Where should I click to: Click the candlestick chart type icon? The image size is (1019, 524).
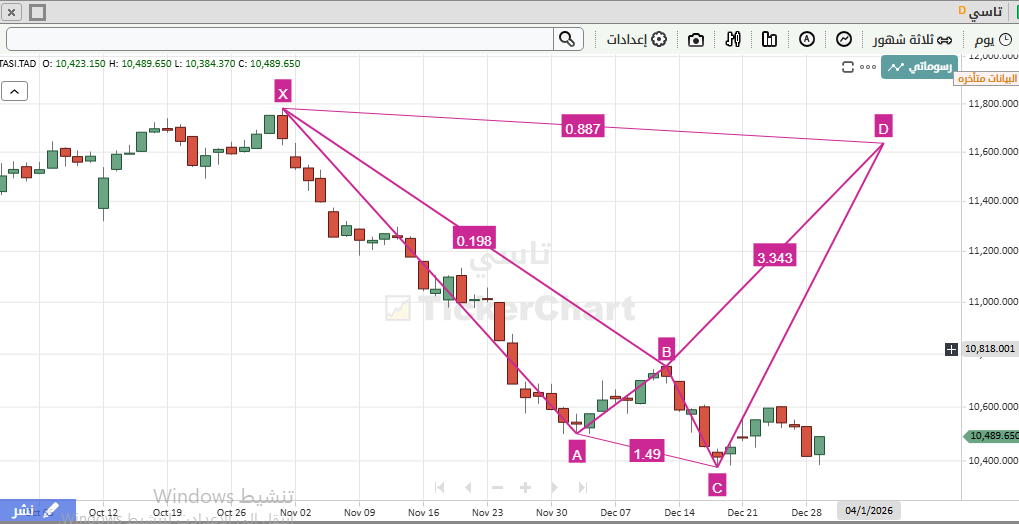(x=769, y=39)
